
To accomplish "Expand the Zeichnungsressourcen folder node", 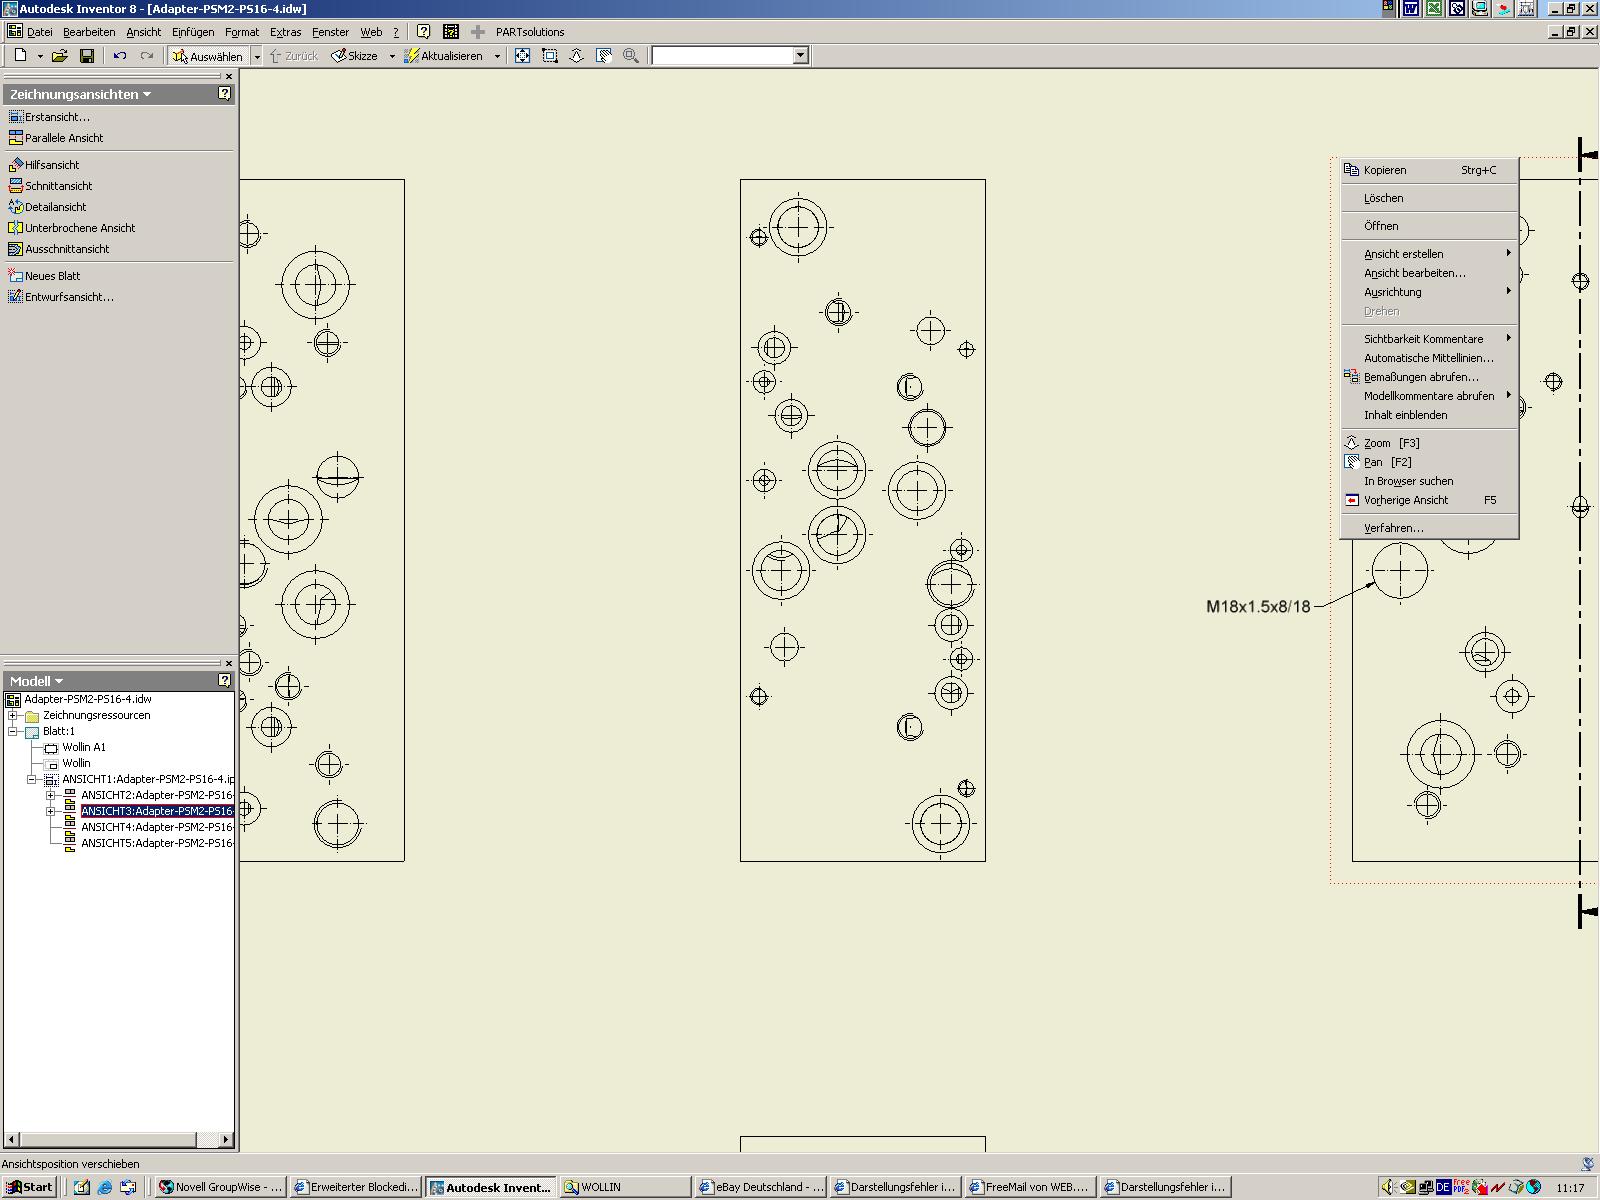I will click(13, 716).
